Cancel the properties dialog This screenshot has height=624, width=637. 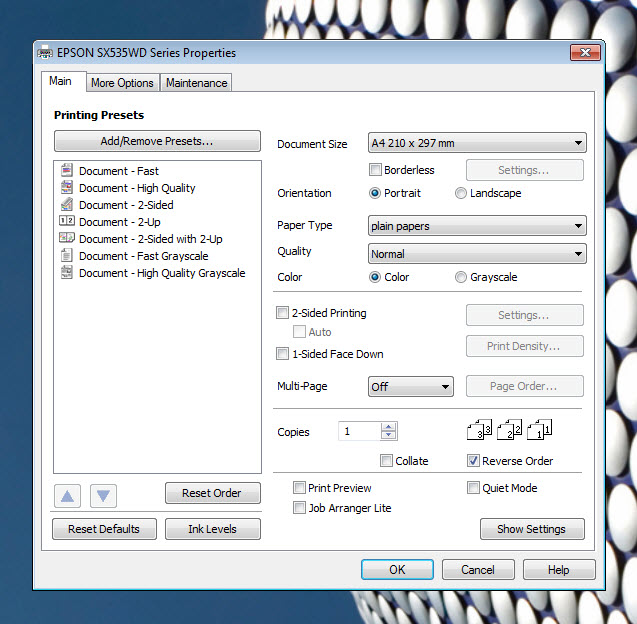click(x=478, y=570)
